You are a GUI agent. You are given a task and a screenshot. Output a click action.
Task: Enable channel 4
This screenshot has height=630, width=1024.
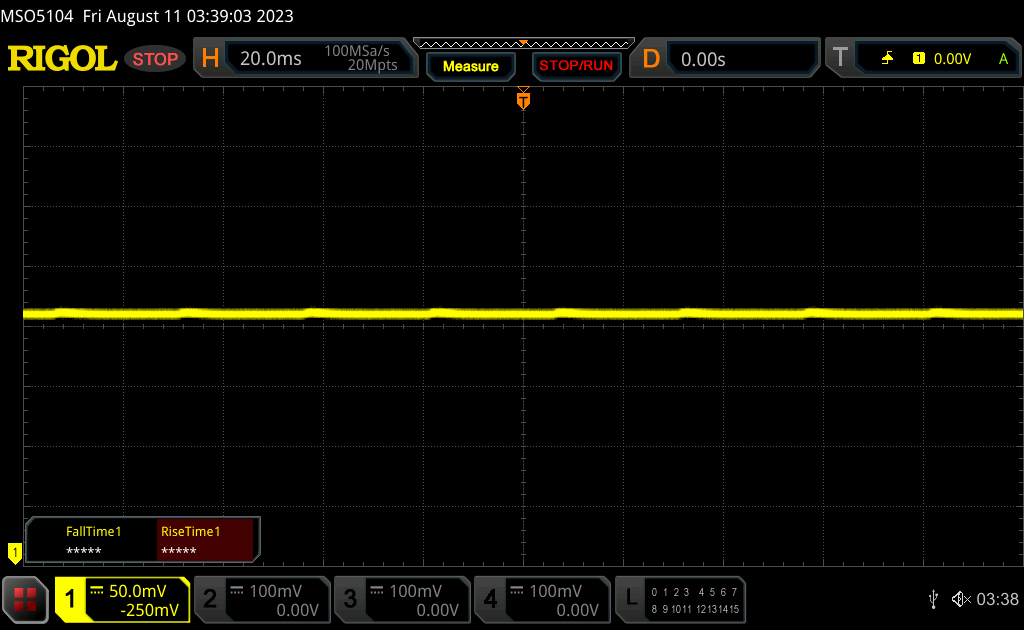[541, 599]
